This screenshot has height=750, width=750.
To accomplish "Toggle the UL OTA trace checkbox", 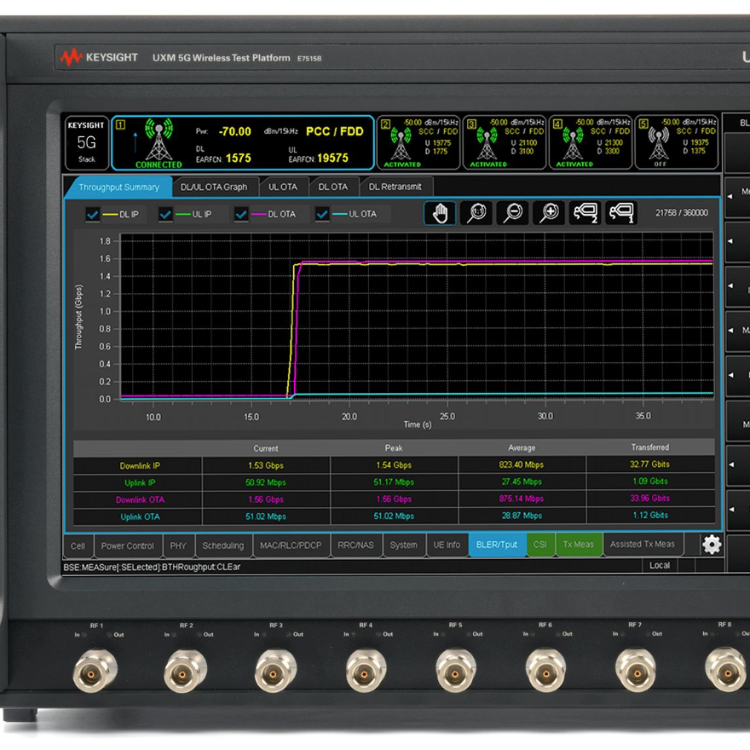I will point(322,214).
